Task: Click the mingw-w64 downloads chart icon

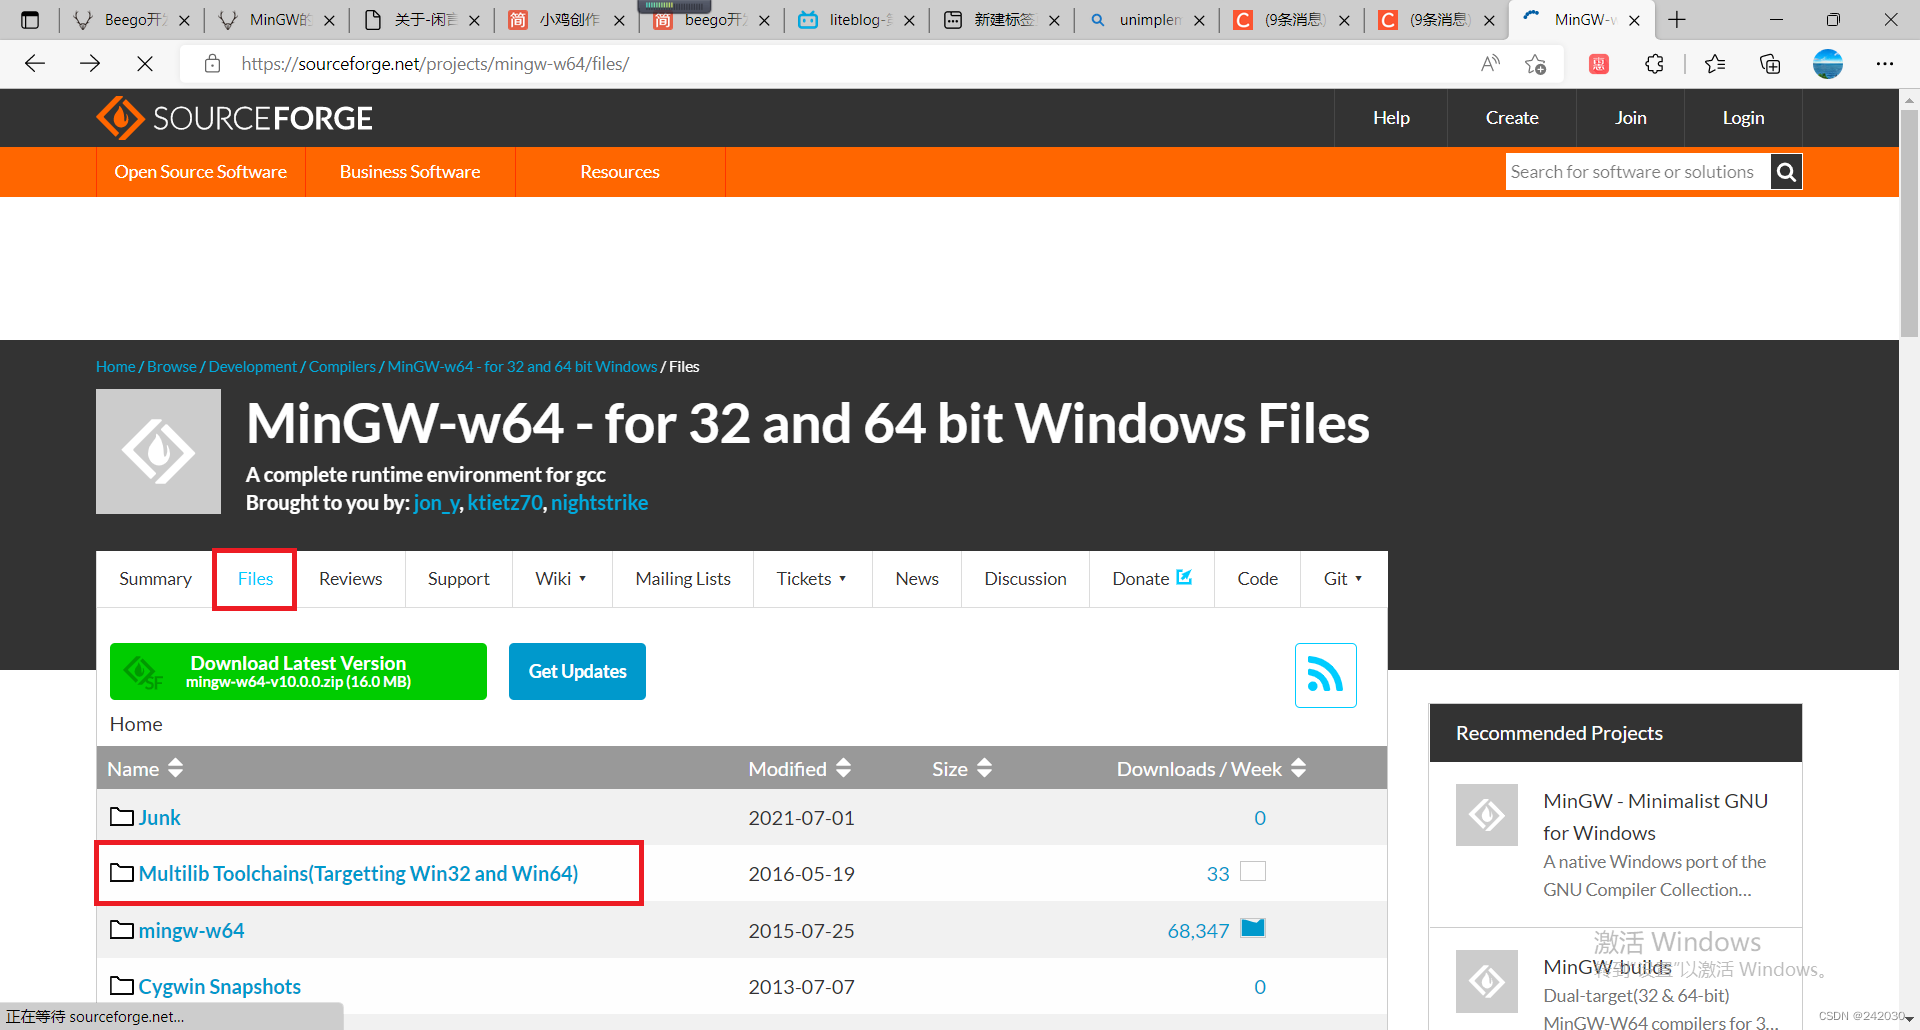Action: (x=1253, y=928)
